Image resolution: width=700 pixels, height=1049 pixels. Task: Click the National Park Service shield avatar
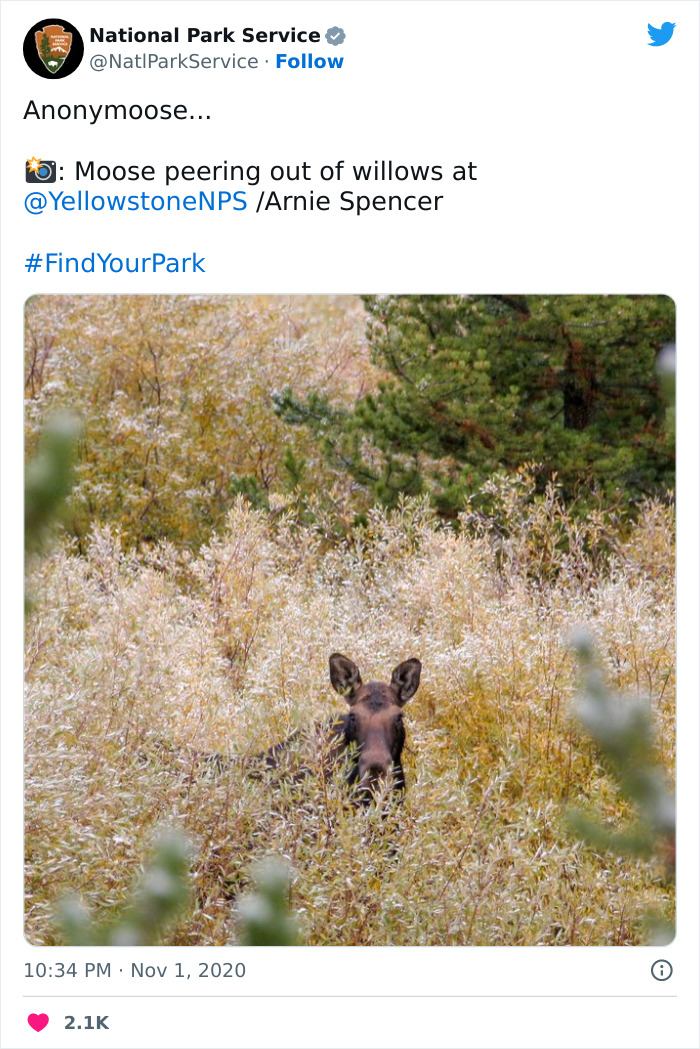point(53,47)
